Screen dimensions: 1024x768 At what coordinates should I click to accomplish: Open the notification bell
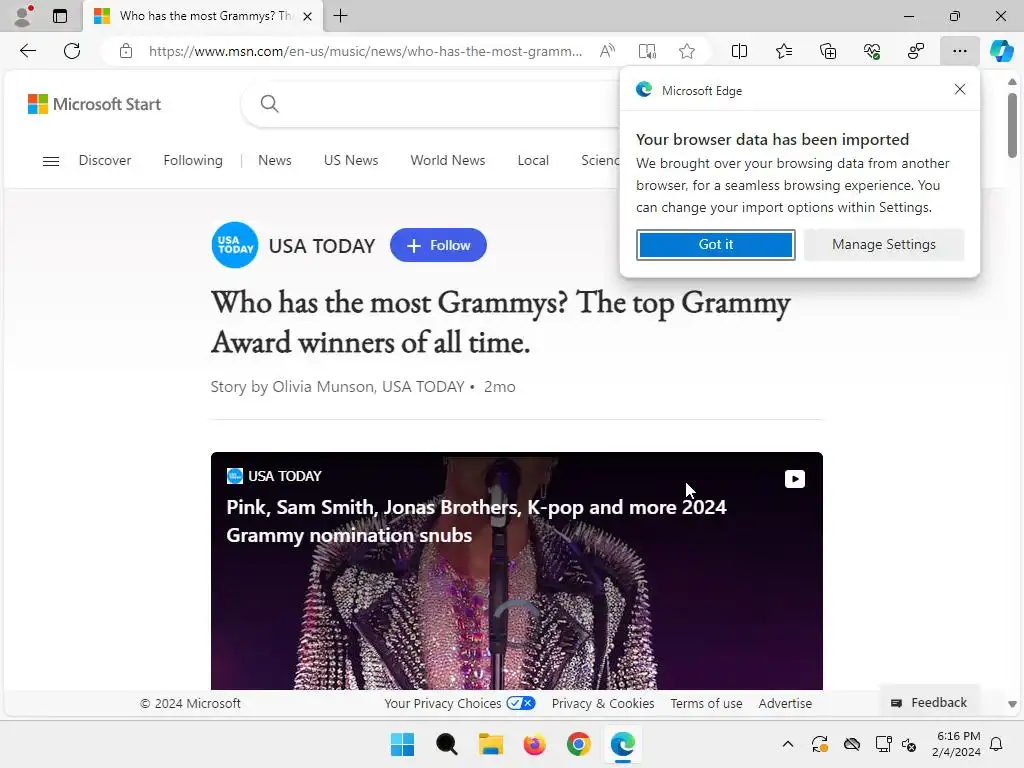coord(997,744)
